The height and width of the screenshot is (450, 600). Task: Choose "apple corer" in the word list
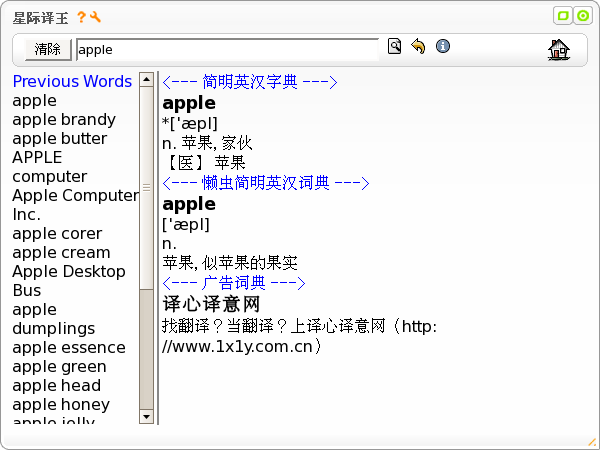coord(57,233)
